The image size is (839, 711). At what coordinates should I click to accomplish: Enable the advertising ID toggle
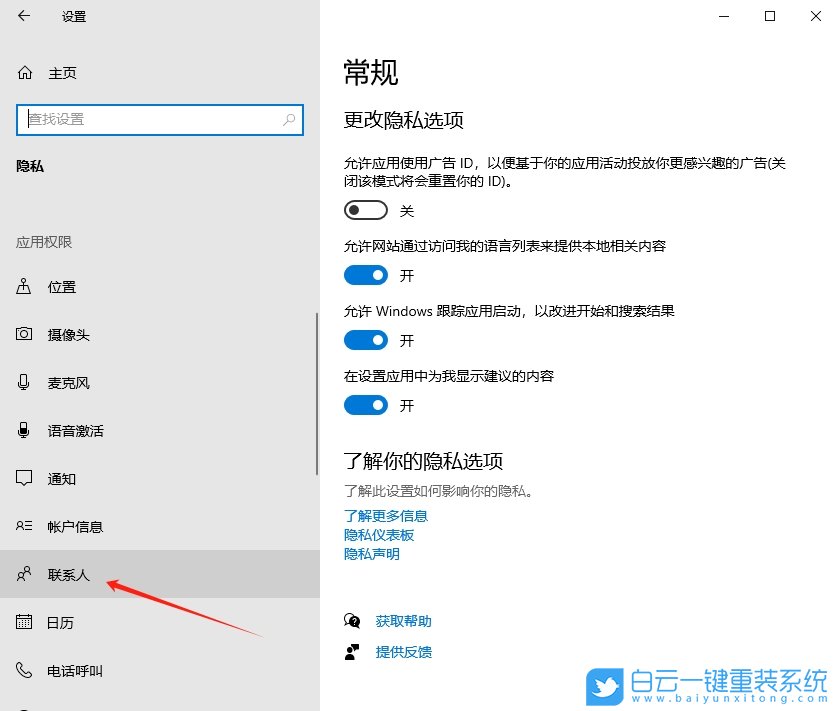[x=365, y=210]
